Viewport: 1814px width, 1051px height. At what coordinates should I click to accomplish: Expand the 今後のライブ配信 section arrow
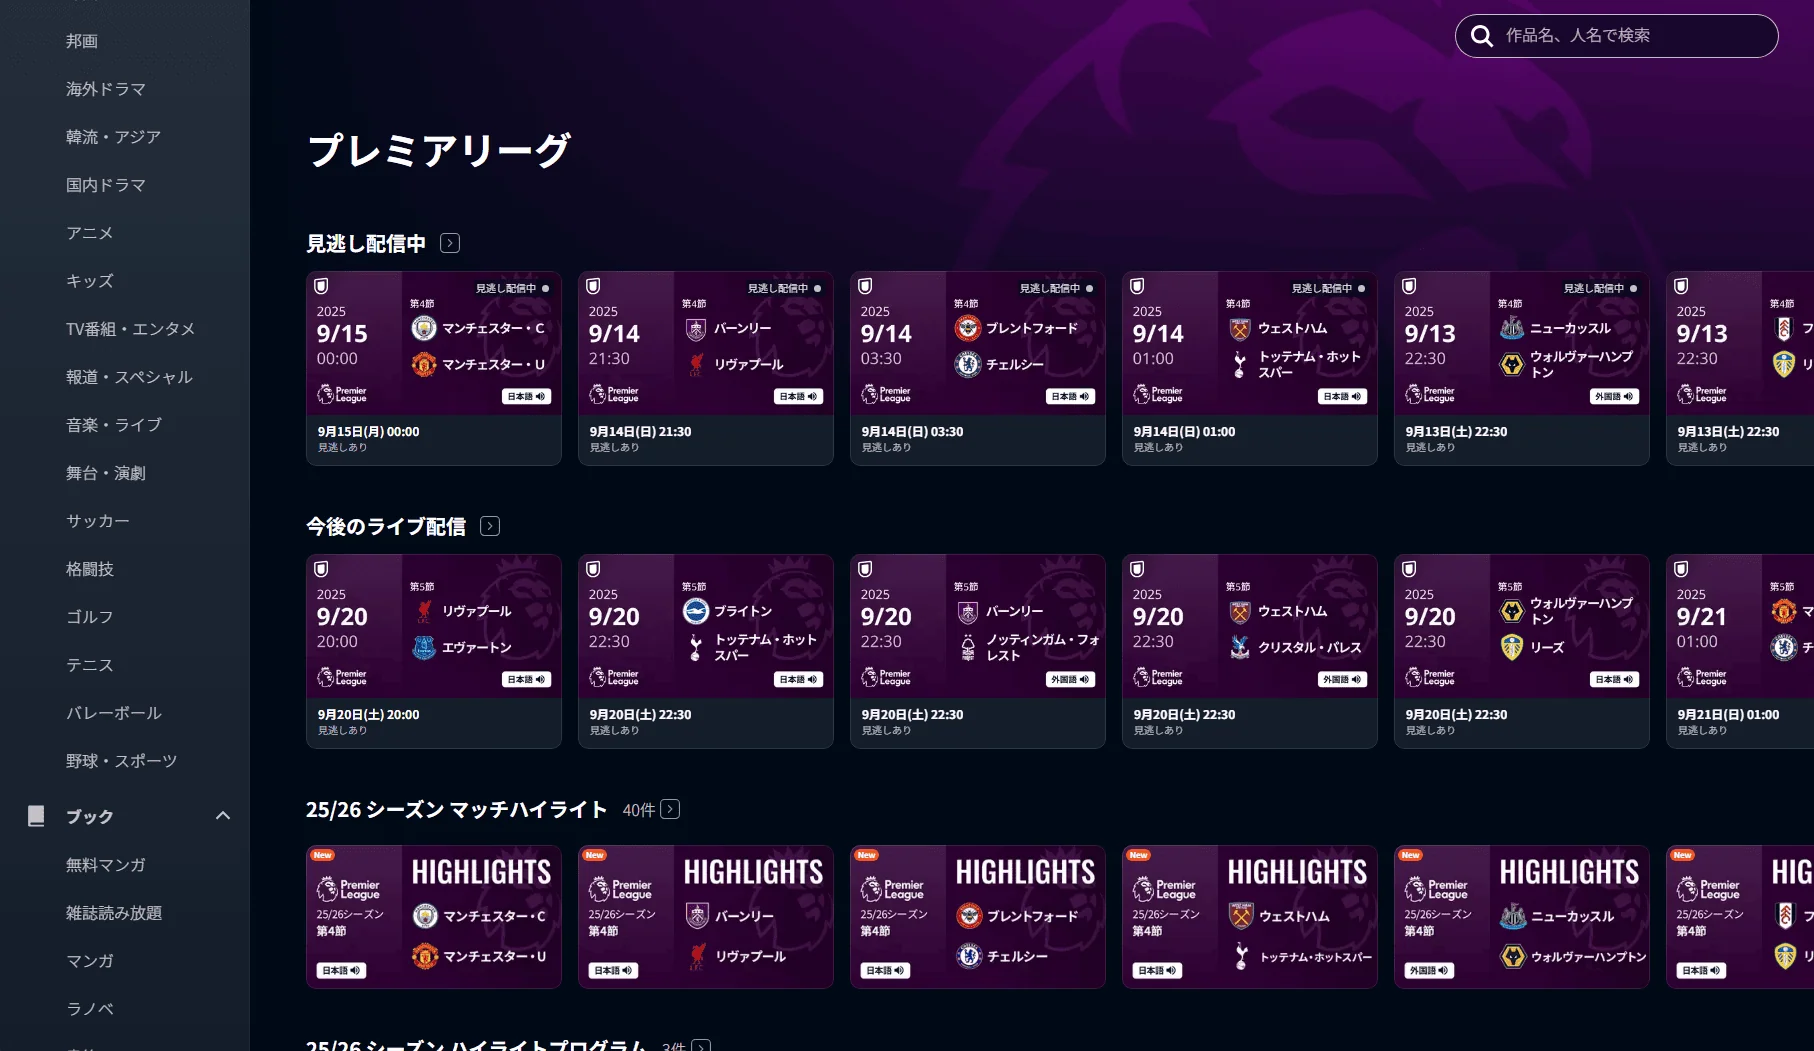coord(490,526)
